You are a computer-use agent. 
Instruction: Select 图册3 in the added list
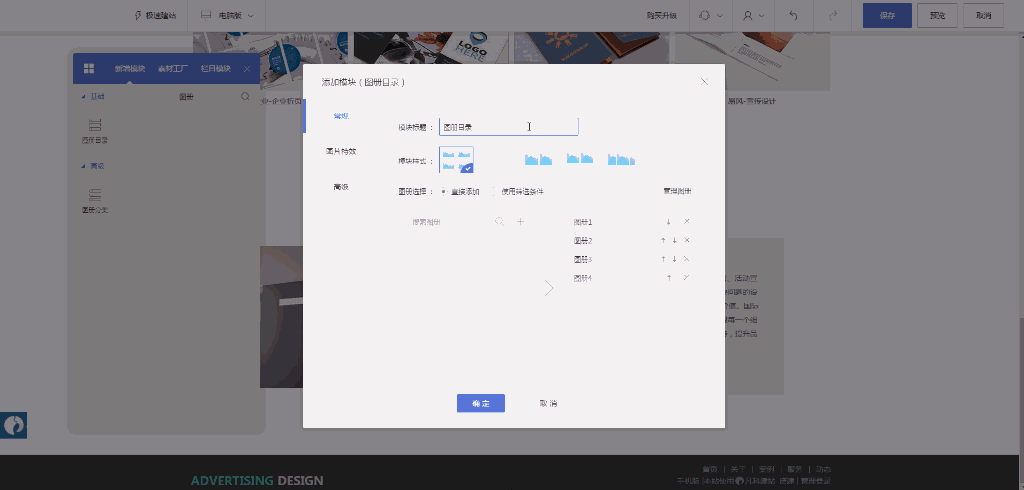[583, 259]
